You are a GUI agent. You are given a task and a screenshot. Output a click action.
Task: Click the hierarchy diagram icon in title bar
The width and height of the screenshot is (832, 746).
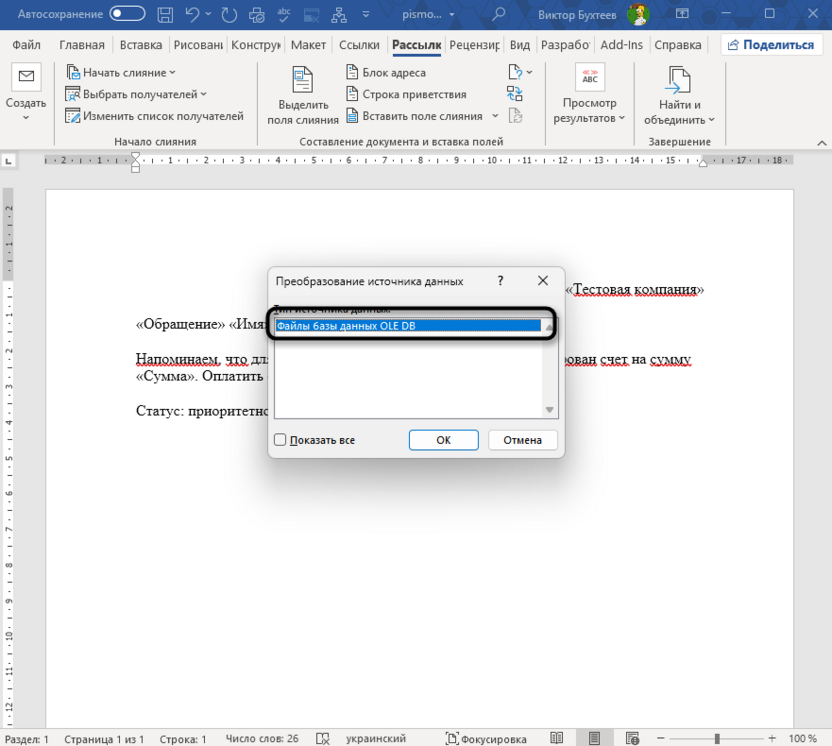coord(339,15)
